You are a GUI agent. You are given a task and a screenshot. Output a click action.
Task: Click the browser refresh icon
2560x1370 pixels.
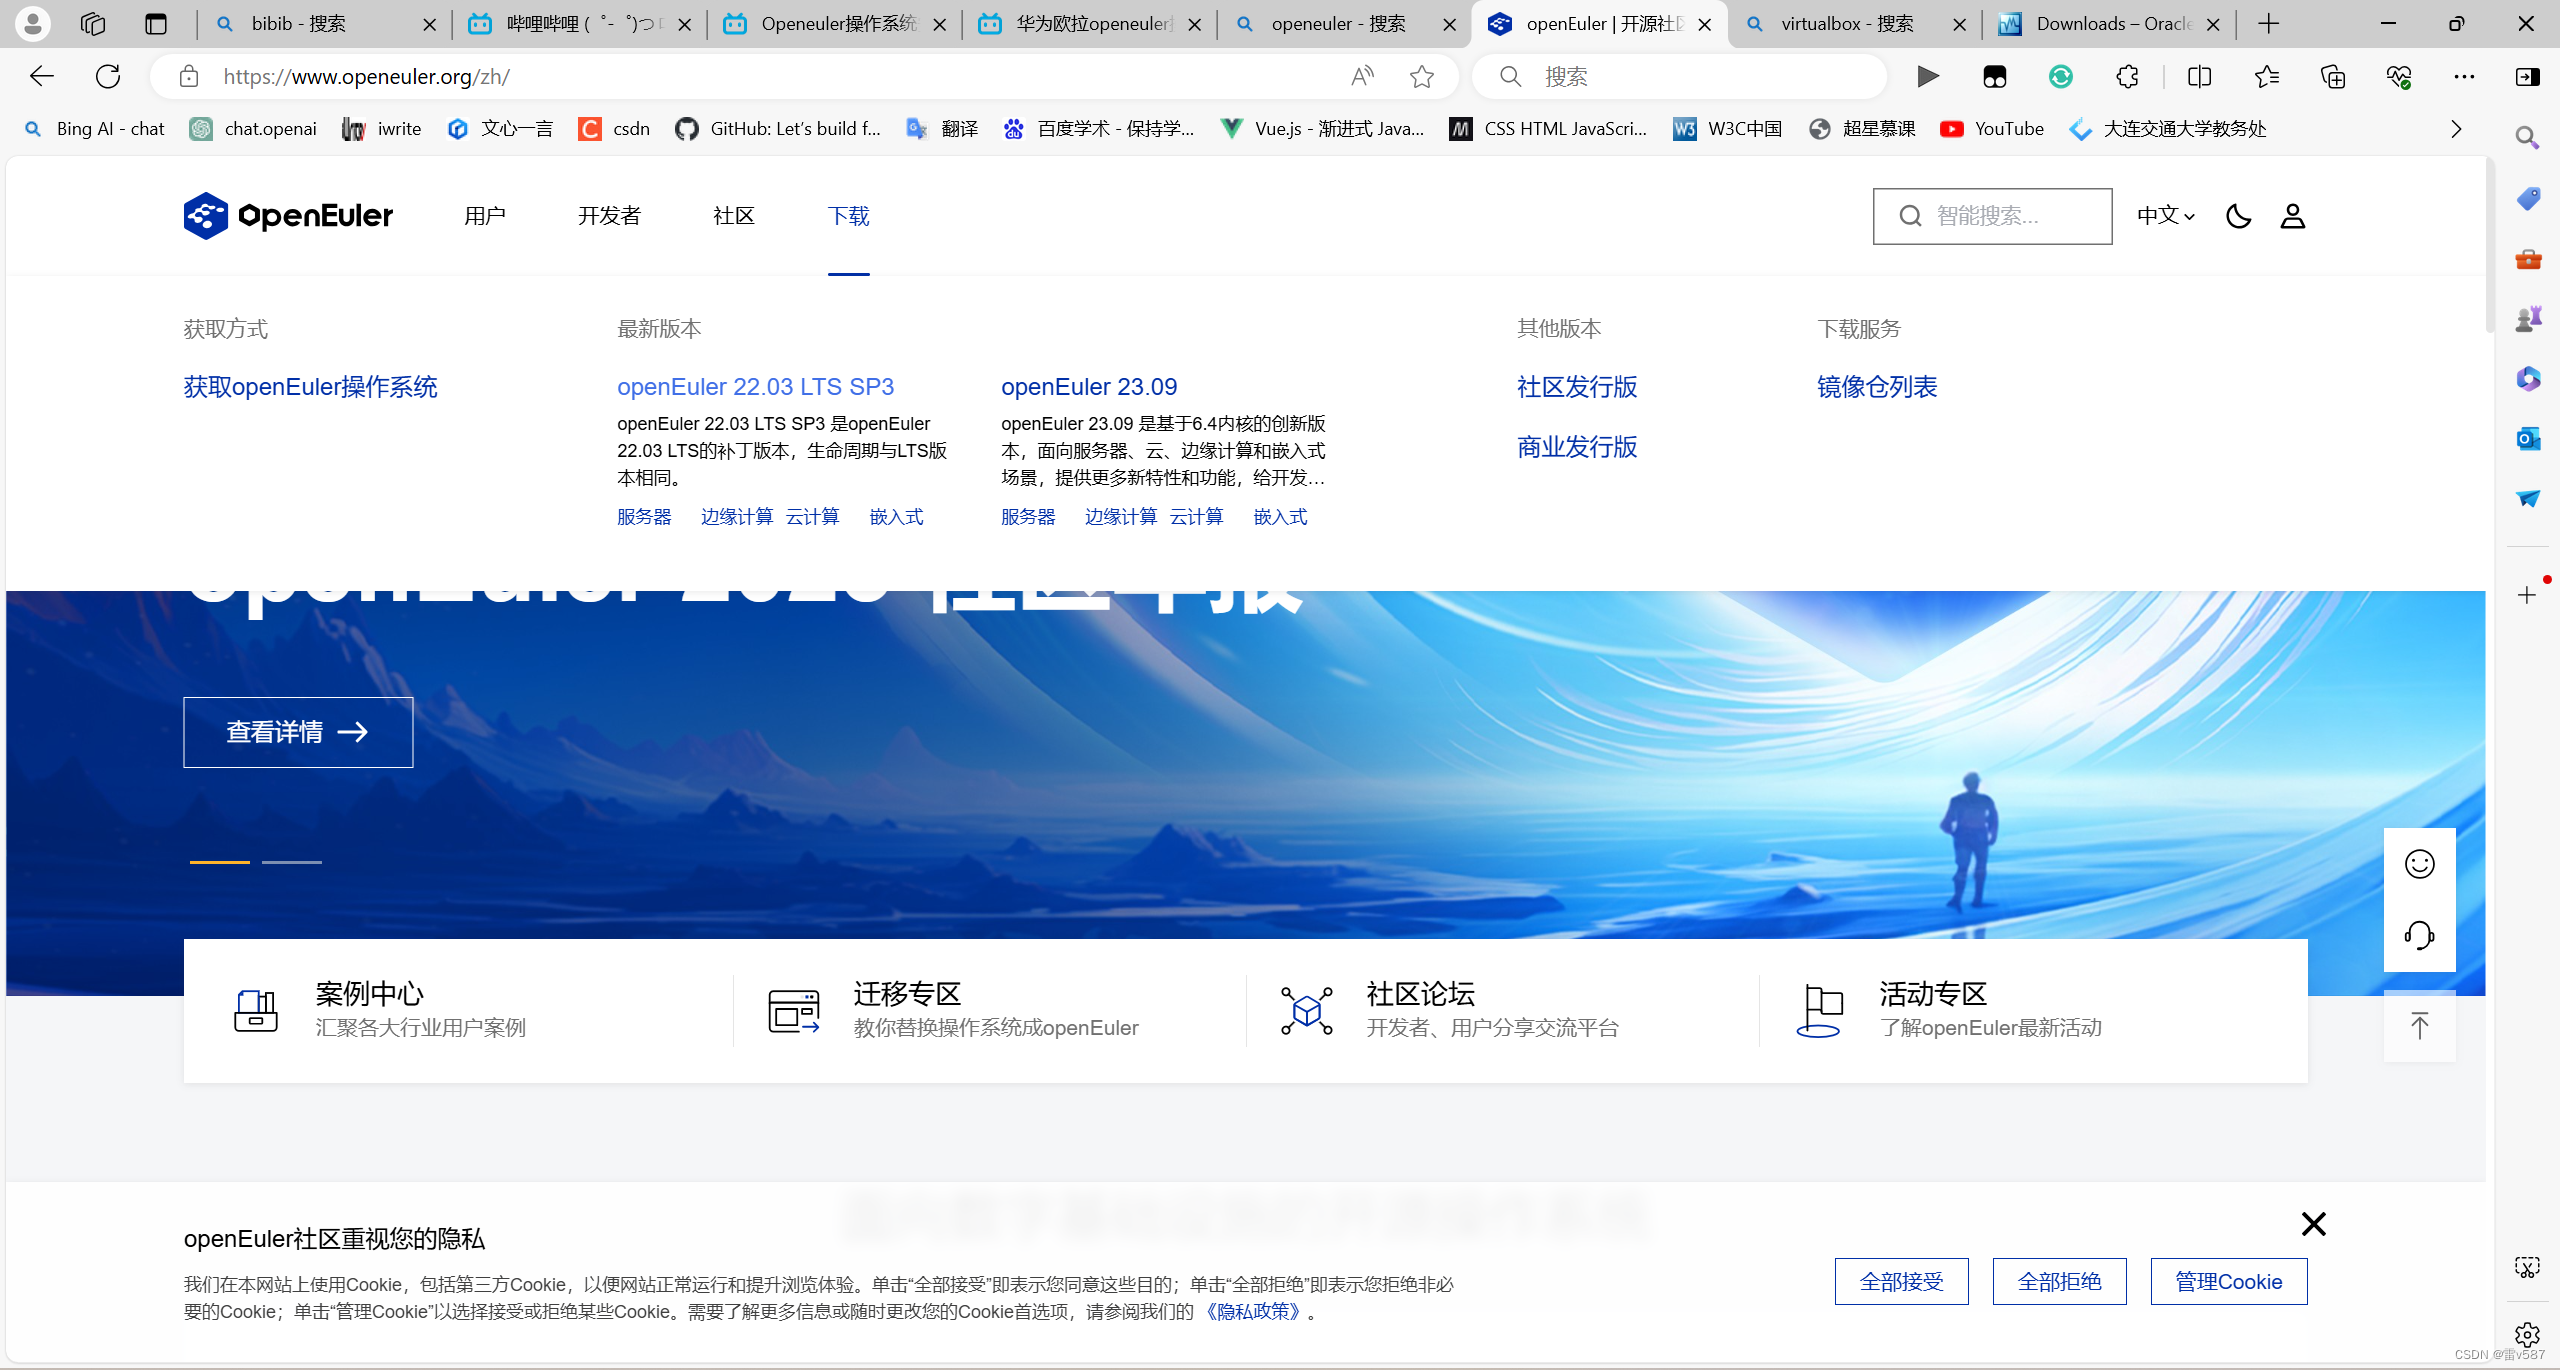(x=108, y=76)
